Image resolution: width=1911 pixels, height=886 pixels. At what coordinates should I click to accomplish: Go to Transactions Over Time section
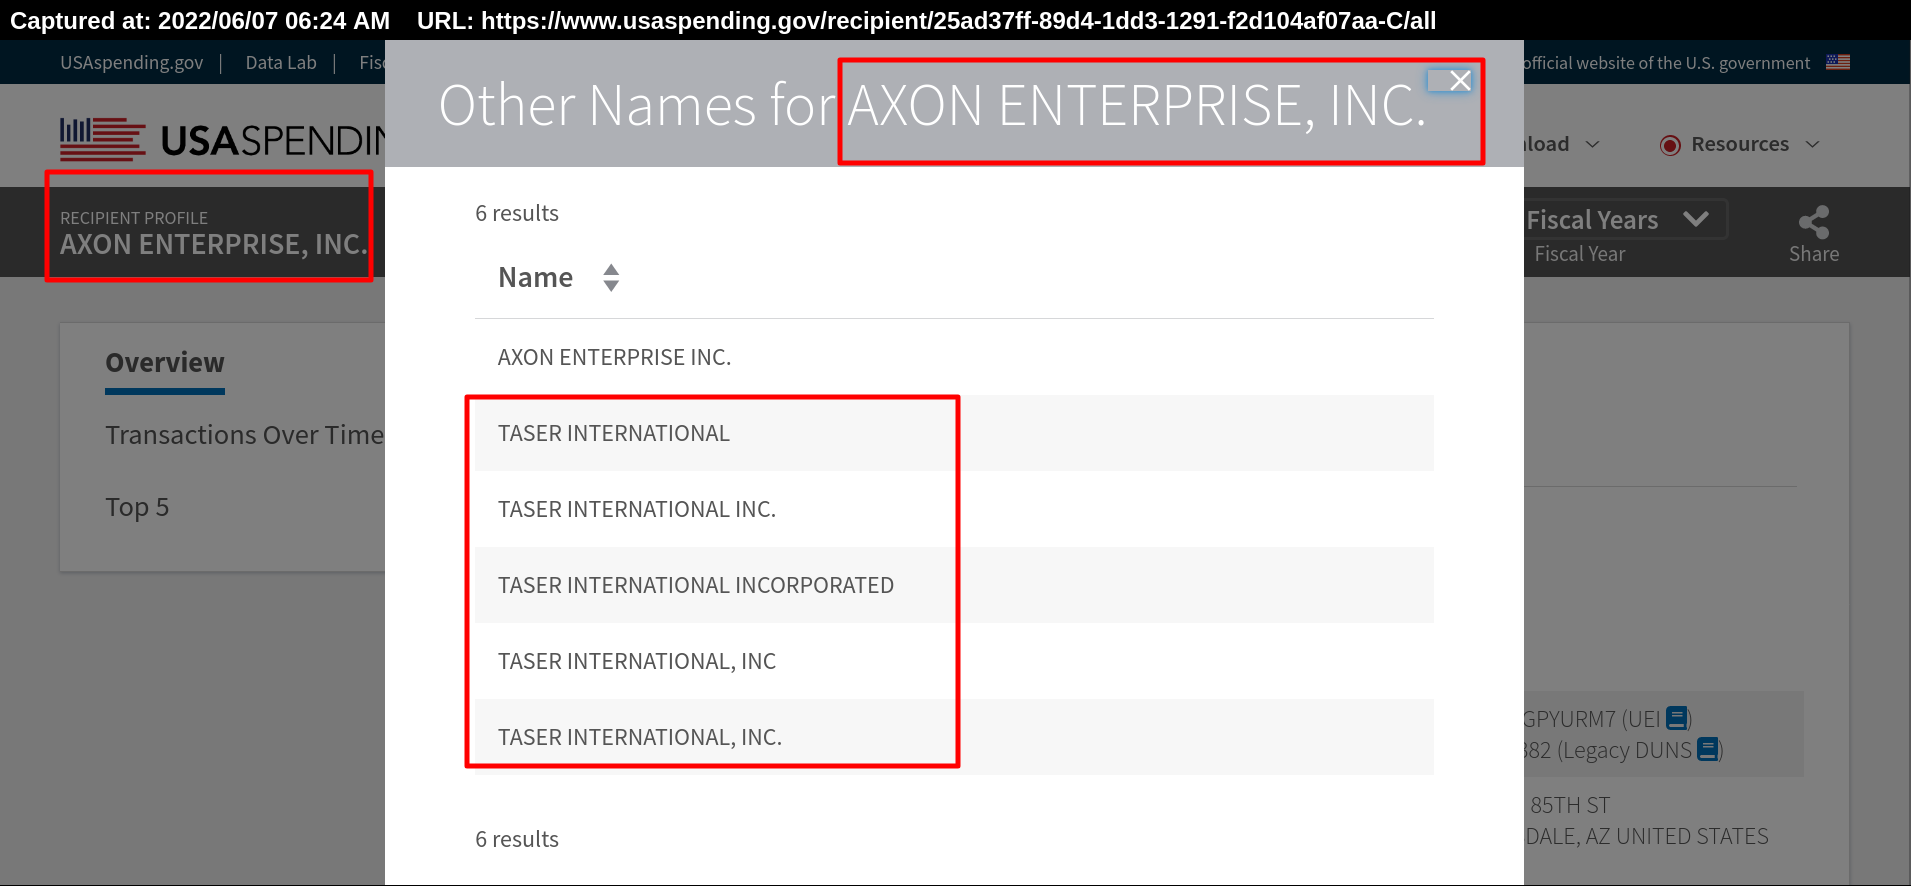244,435
